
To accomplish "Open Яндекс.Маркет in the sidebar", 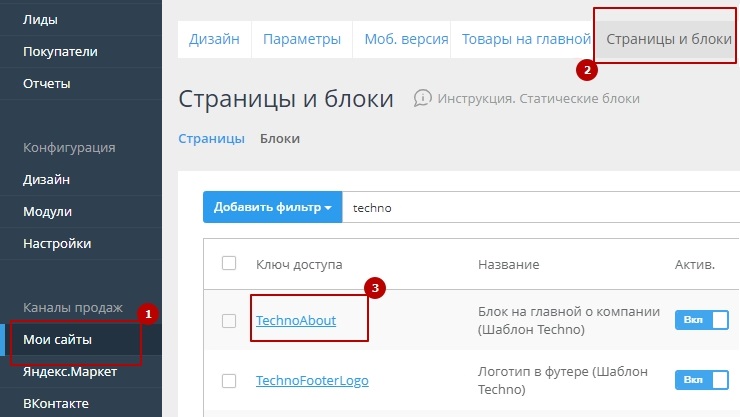I will point(69,372).
